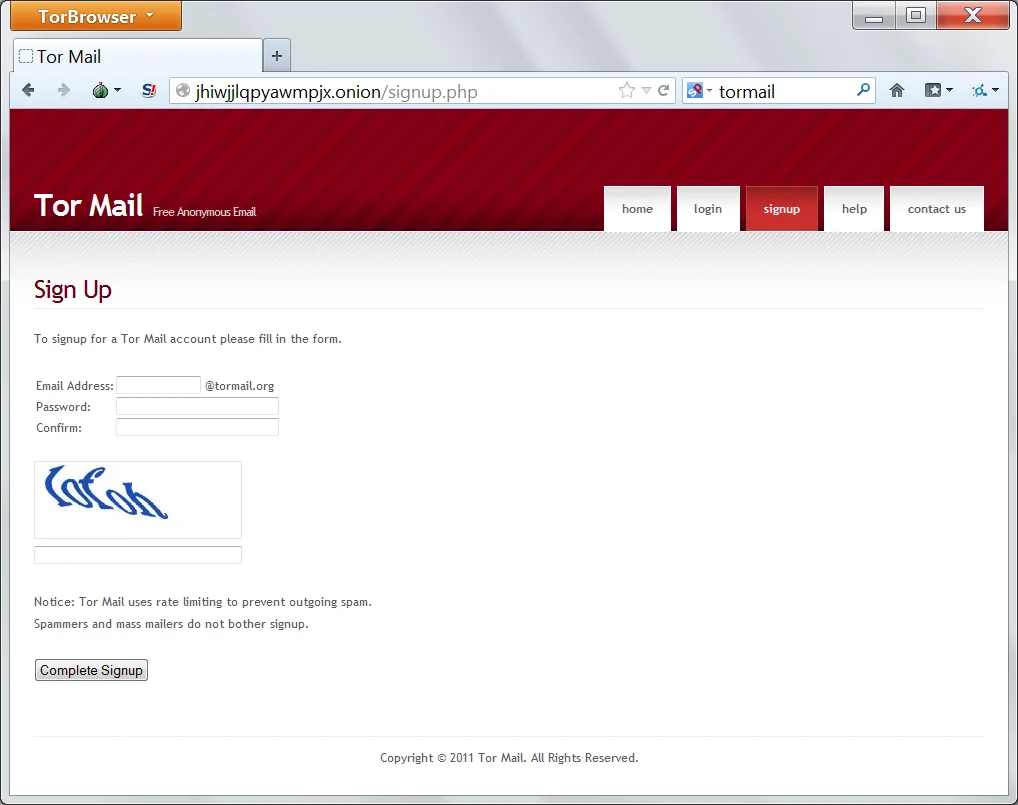The image size is (1018, 805).
Task: Click the toolbar add-on icon at the far right
Action: click(x=985, y=90)
